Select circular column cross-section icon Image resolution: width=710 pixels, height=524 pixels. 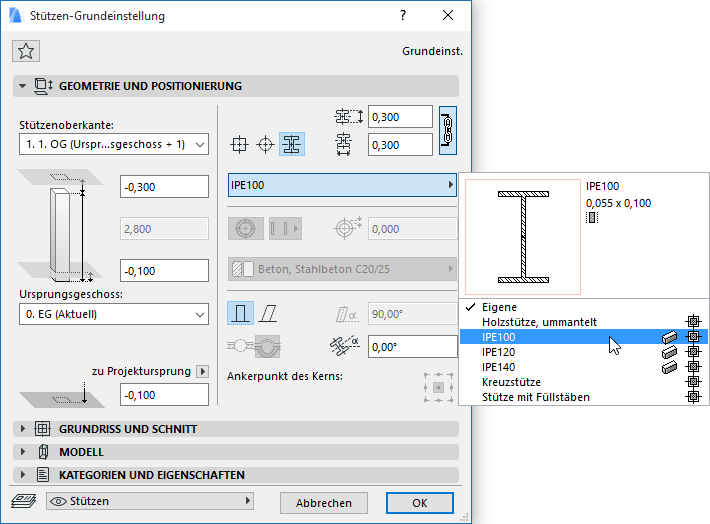[265, 144]
